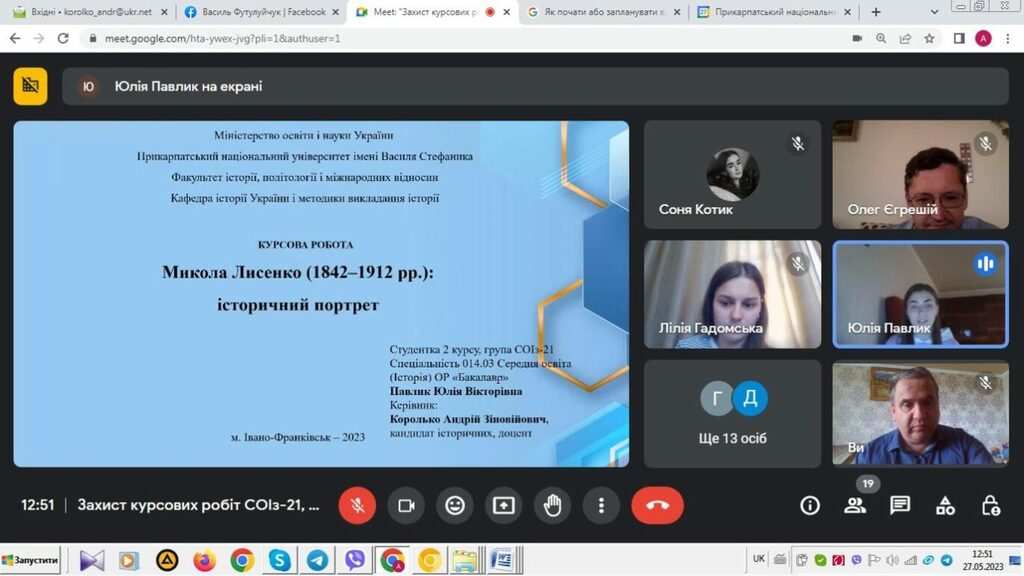The width and height of the screenshot is (1024, 576).
Task: Expand the "Ще 13 осіб" participants tile
Action: pos(732,413)
